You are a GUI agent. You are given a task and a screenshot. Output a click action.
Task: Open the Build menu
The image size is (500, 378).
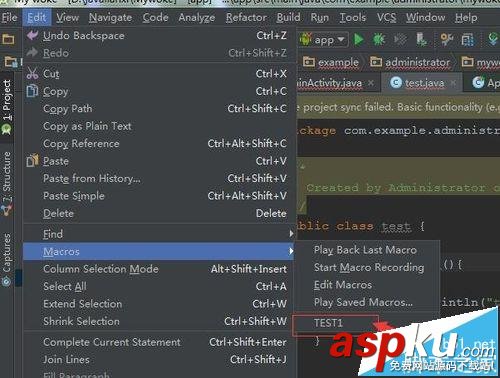(x=288, y=17)
